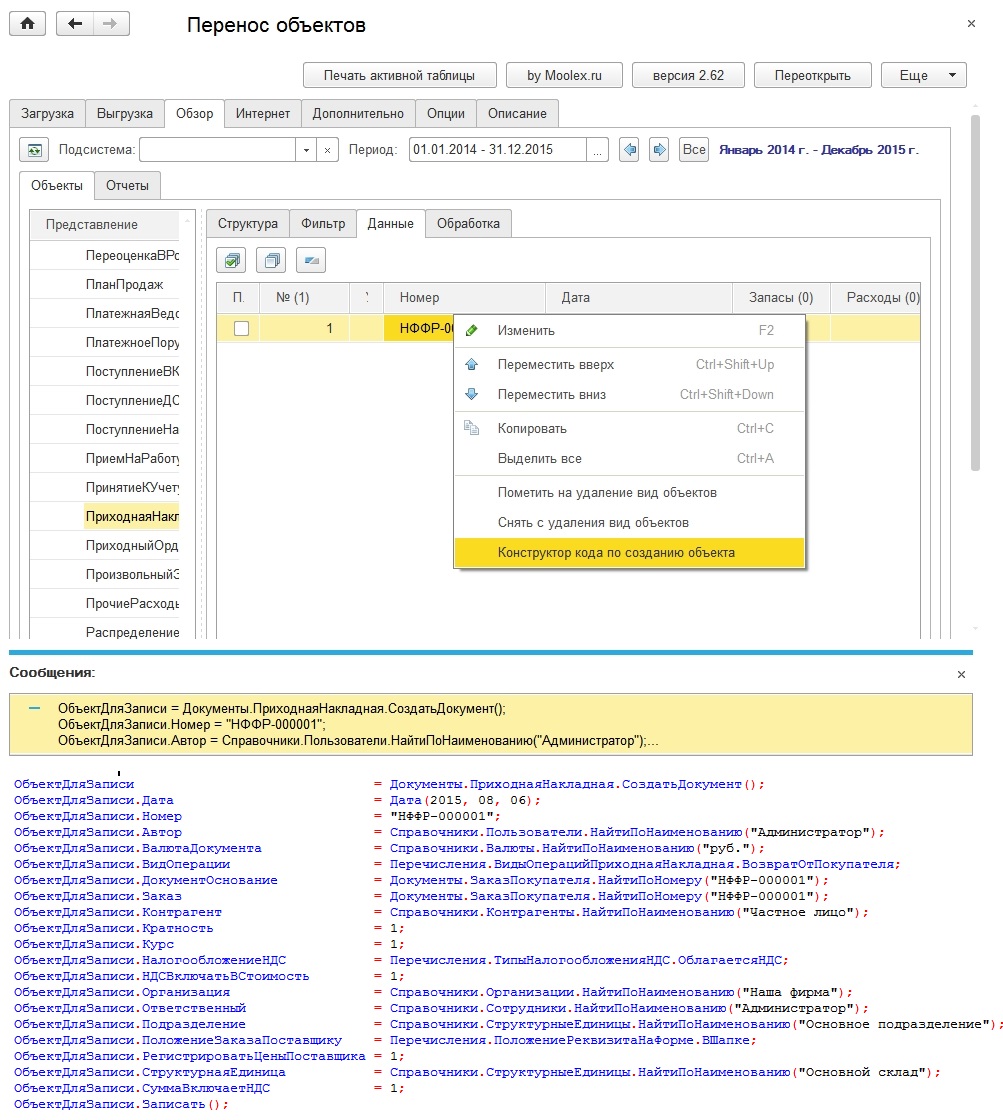The width and height of the screenshot is (1003, 1120).
Task: Select the ПланПродаж row in the list
Action: click(105, 285)
